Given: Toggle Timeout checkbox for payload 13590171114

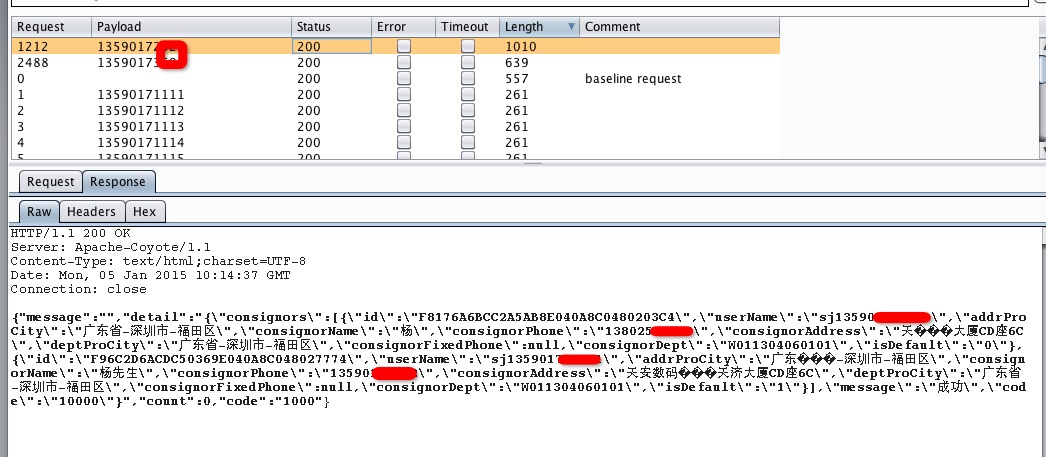Looking at the screenshot, I should click(468, 142).
